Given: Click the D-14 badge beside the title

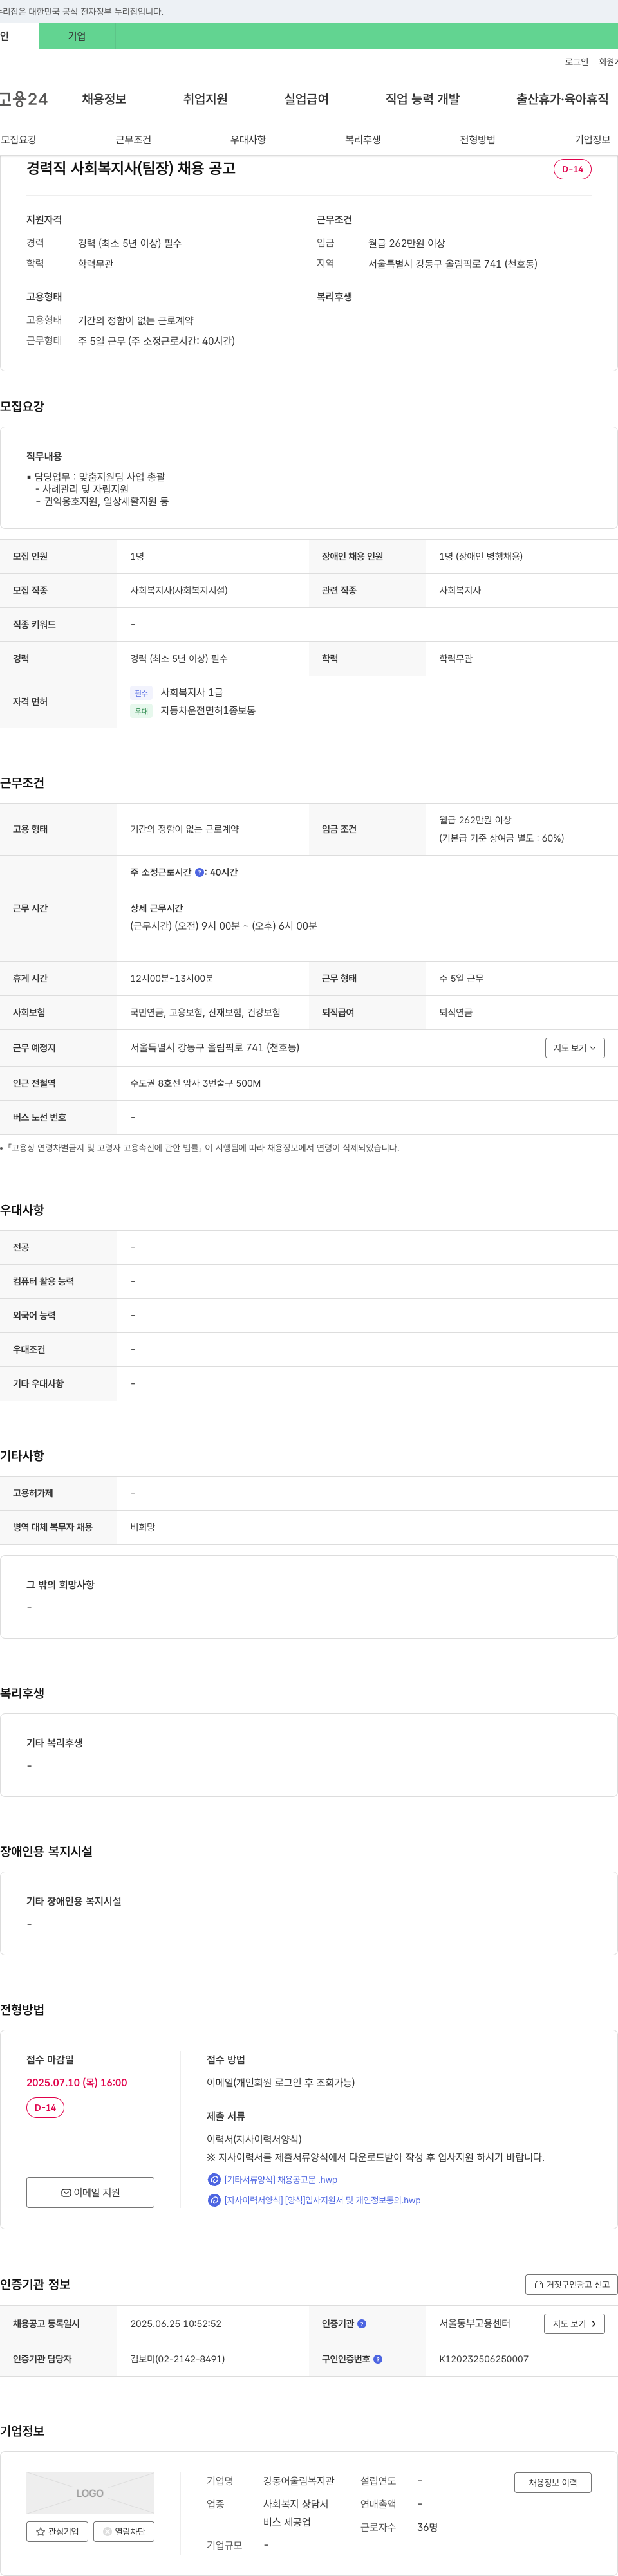Looking at the screenshot, I should pyautogui.click(x=572, y=169).
